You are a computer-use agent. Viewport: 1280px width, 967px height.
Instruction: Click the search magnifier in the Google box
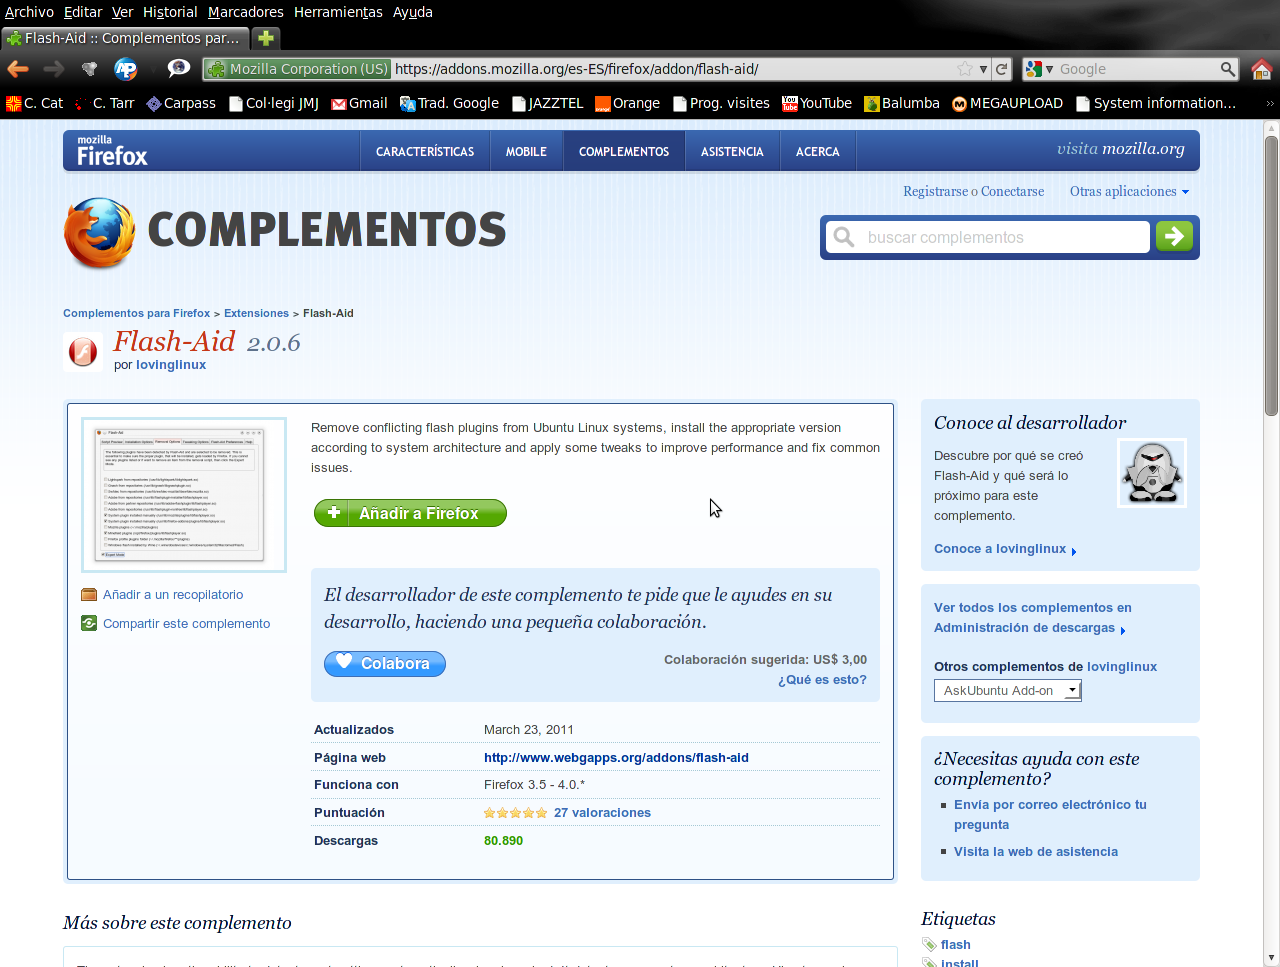coord(1228,69)
